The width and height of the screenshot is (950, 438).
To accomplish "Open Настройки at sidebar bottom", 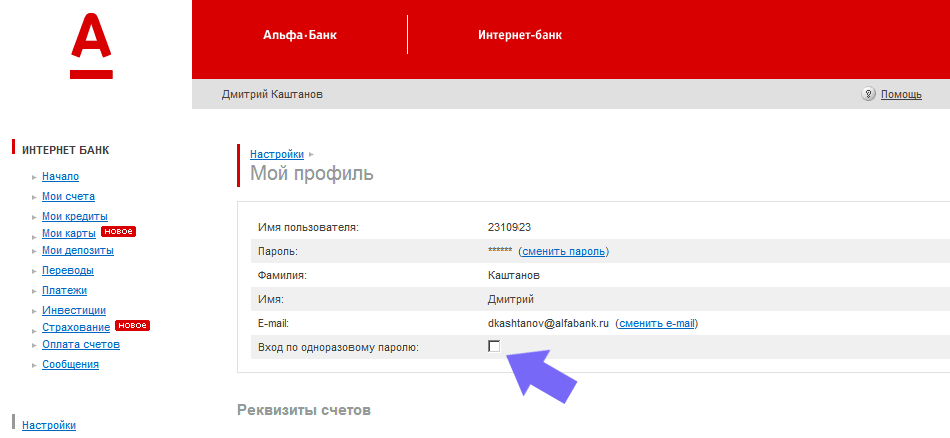I will 49,425.
